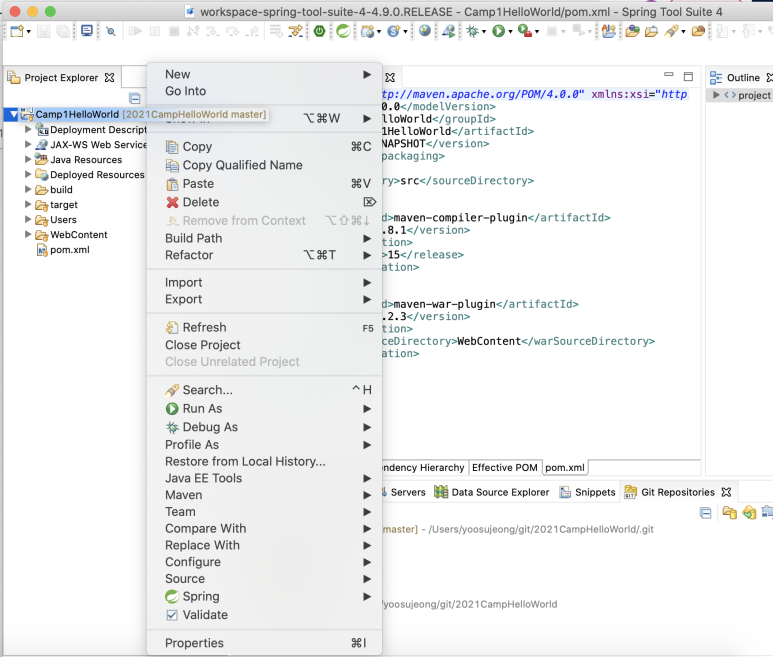Expand the Deployment Descriptor node

28,129
